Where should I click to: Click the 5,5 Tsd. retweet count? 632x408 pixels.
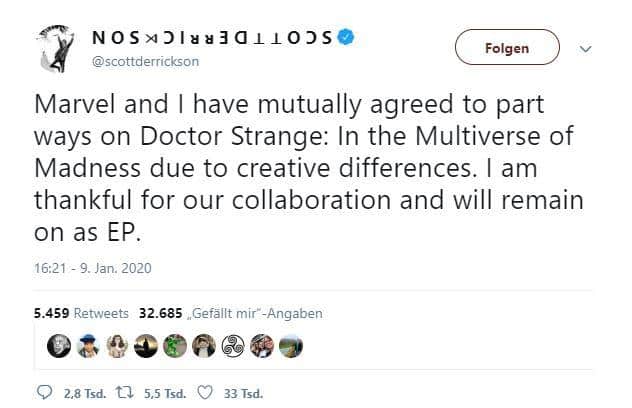click(165, 393)
